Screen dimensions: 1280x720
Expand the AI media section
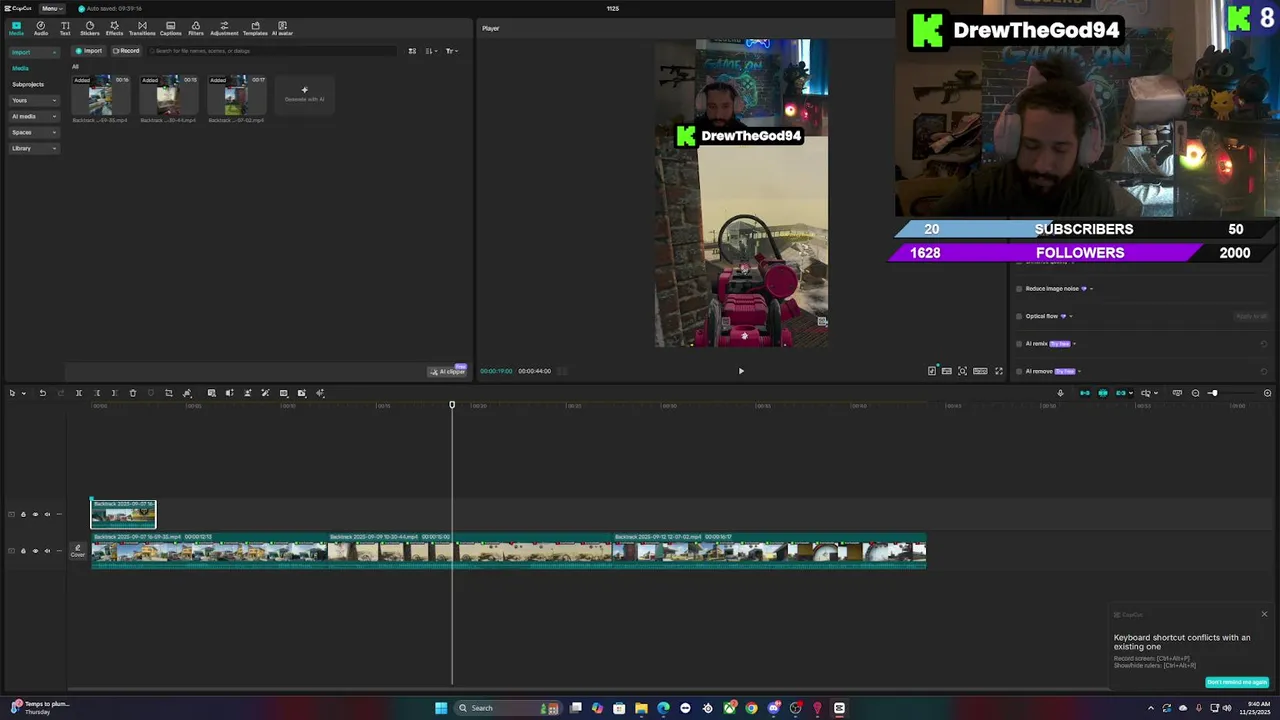click(33, 116)
